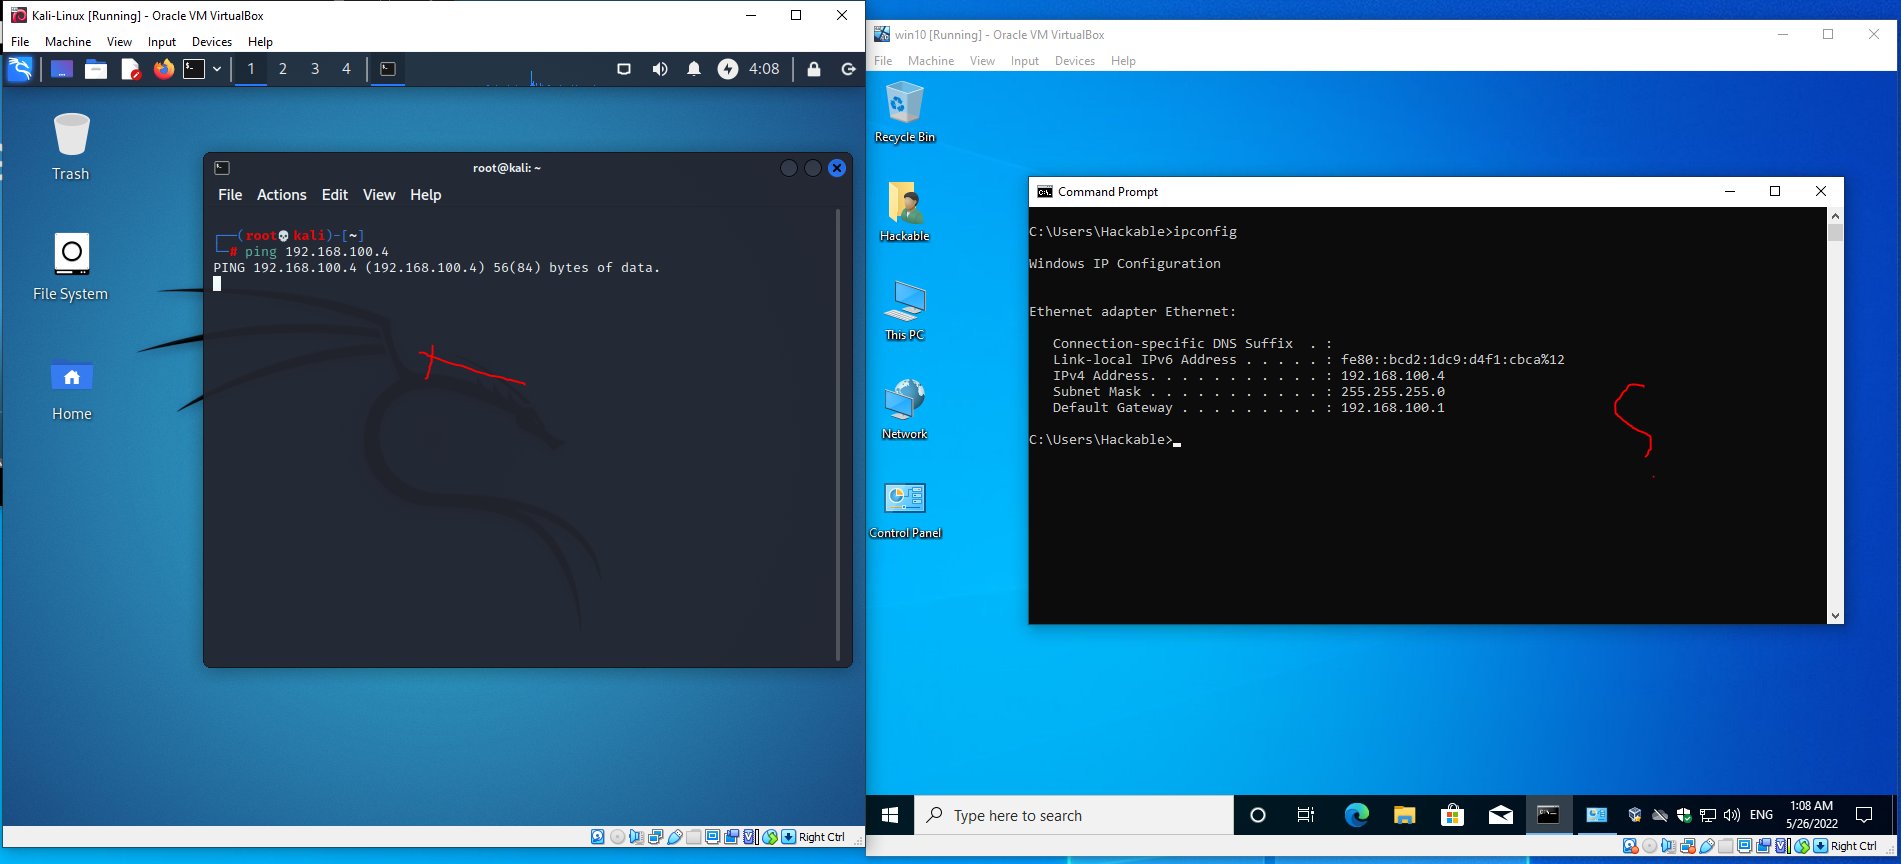Lock the Kali screen with padlock icon
The width and height of the screenshot is (1901, 864).
point(814,69)
